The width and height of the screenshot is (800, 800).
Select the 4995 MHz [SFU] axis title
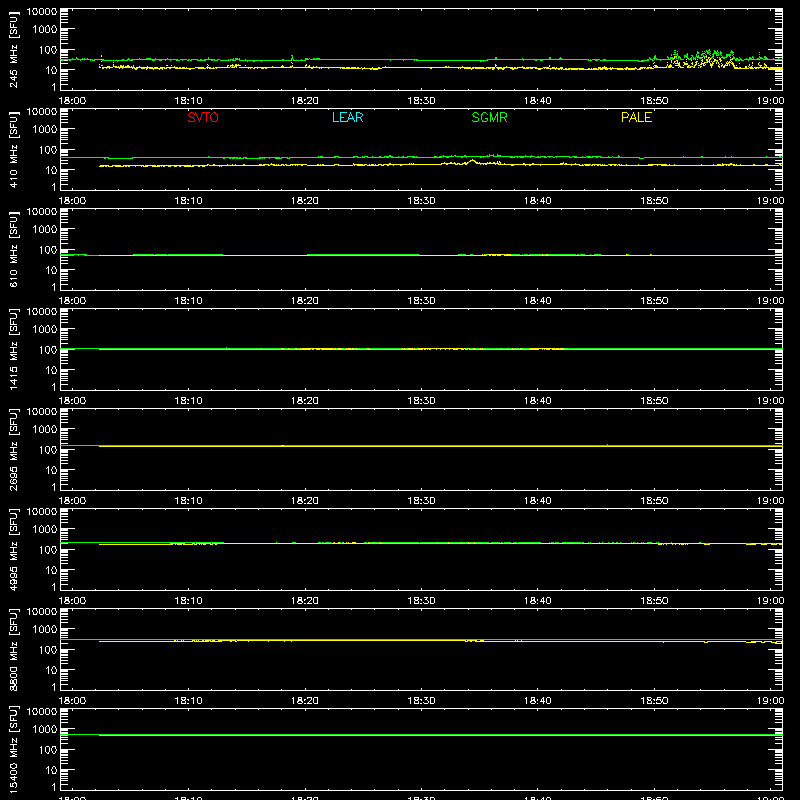point(13,549)
